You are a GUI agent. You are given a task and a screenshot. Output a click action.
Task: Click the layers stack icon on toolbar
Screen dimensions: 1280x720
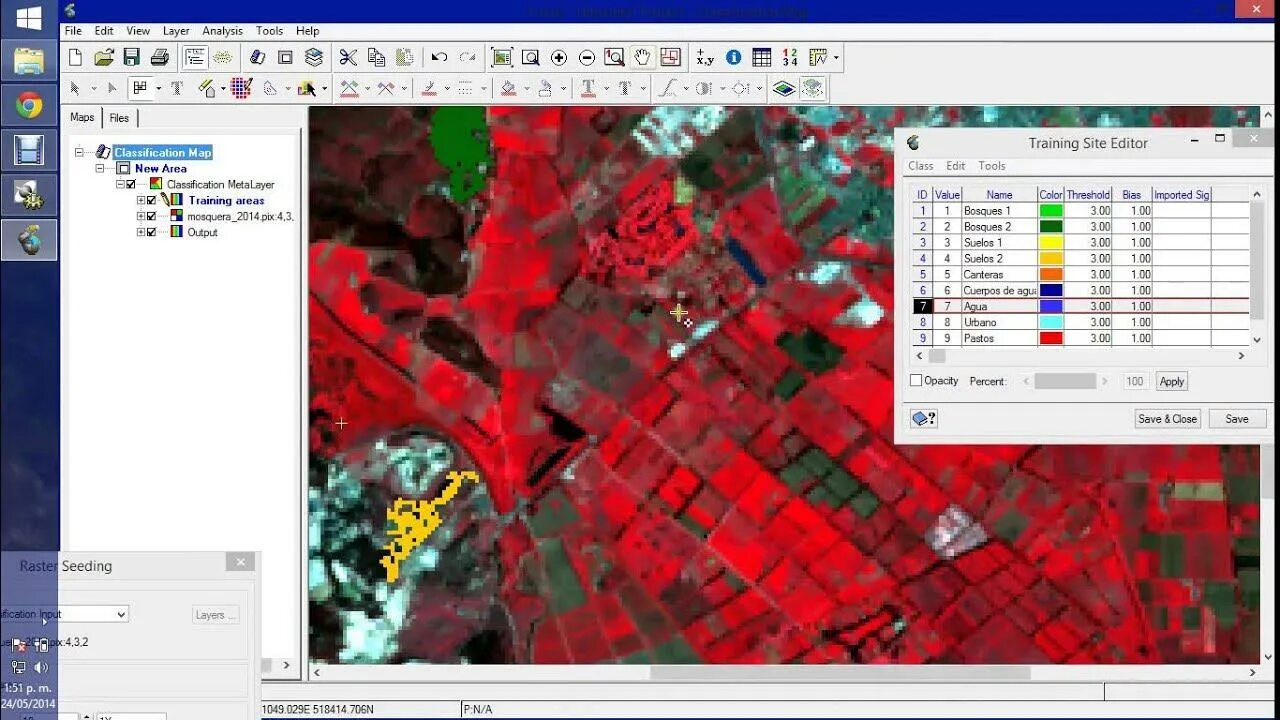[314, 58]
